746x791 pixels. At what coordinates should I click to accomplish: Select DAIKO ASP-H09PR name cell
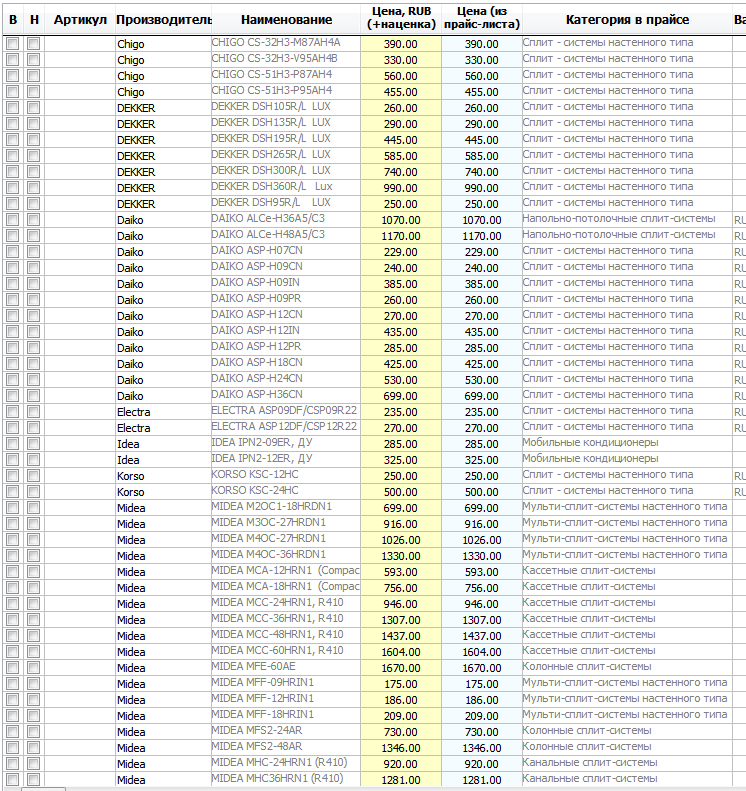(x=286, y=300)
